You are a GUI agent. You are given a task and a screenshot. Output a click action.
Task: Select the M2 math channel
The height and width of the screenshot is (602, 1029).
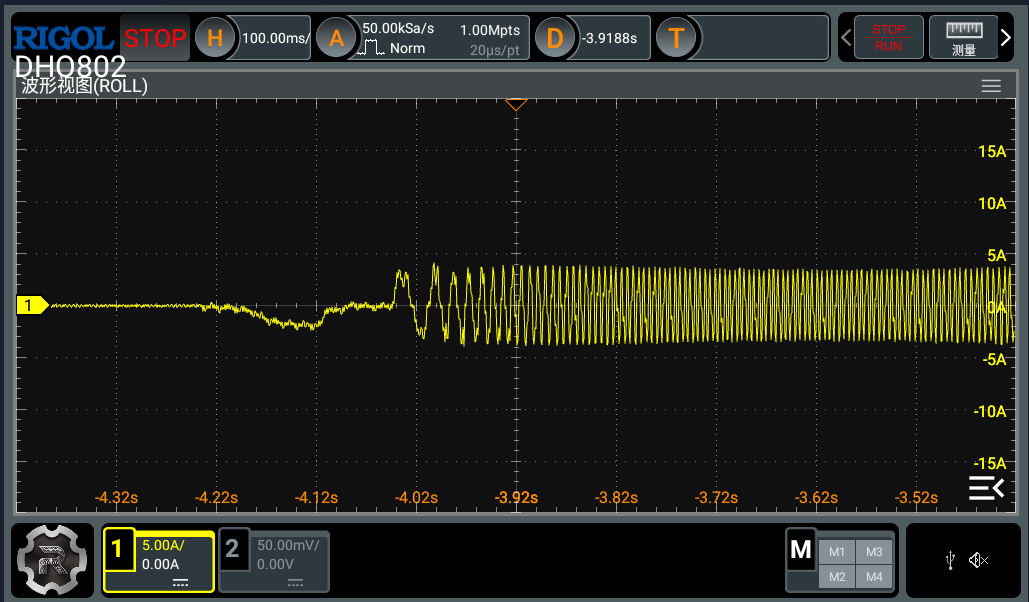pos(837,577)
